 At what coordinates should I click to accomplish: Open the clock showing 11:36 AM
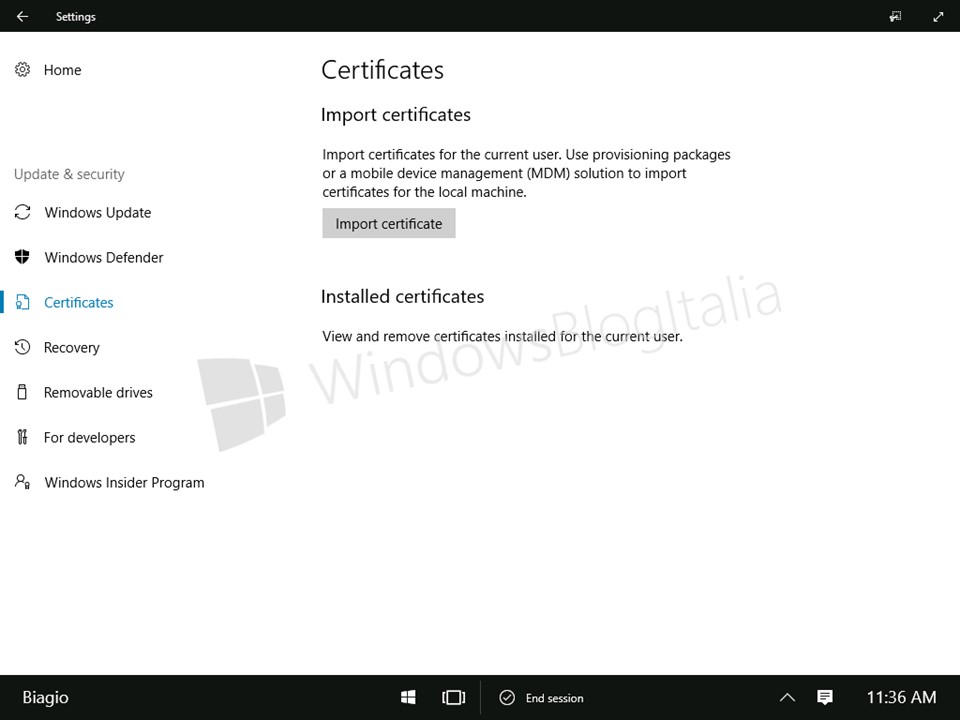(x=901, y=697)
